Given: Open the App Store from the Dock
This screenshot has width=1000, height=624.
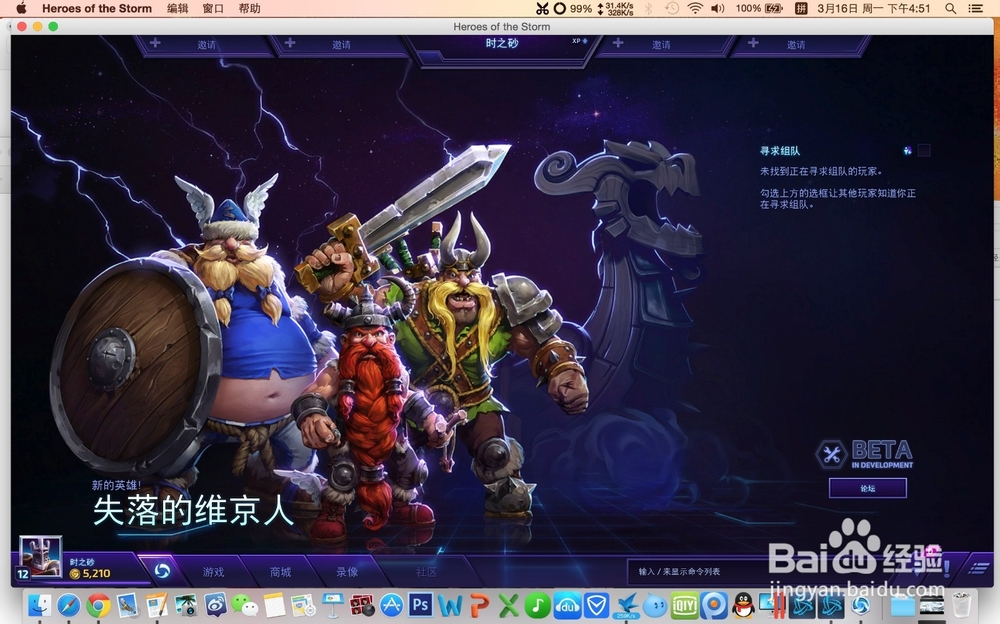Looking at the screenshot, I should coord(391,605).
